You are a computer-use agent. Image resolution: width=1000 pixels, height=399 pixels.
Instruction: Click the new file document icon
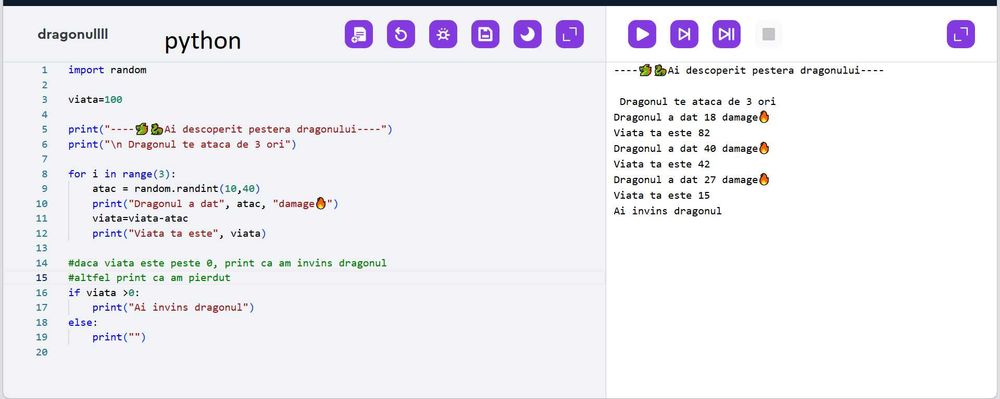[x=359, y=34]
